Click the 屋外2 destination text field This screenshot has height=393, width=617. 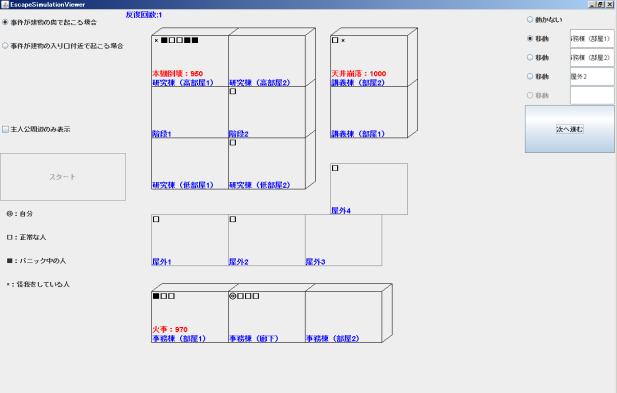pyautogui.click(x=592, y=76)
